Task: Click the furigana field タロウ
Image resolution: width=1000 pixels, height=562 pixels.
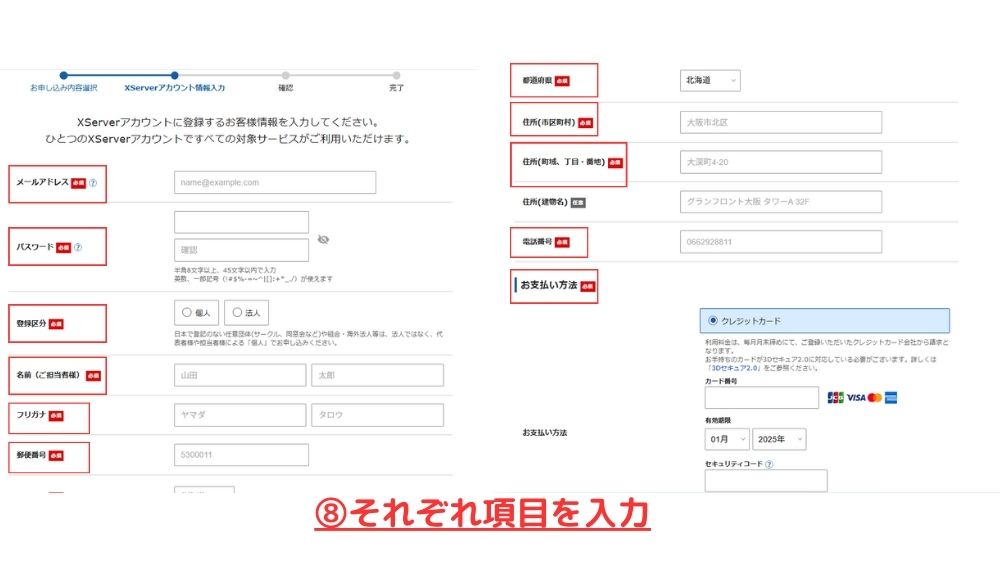Action: 378,415
